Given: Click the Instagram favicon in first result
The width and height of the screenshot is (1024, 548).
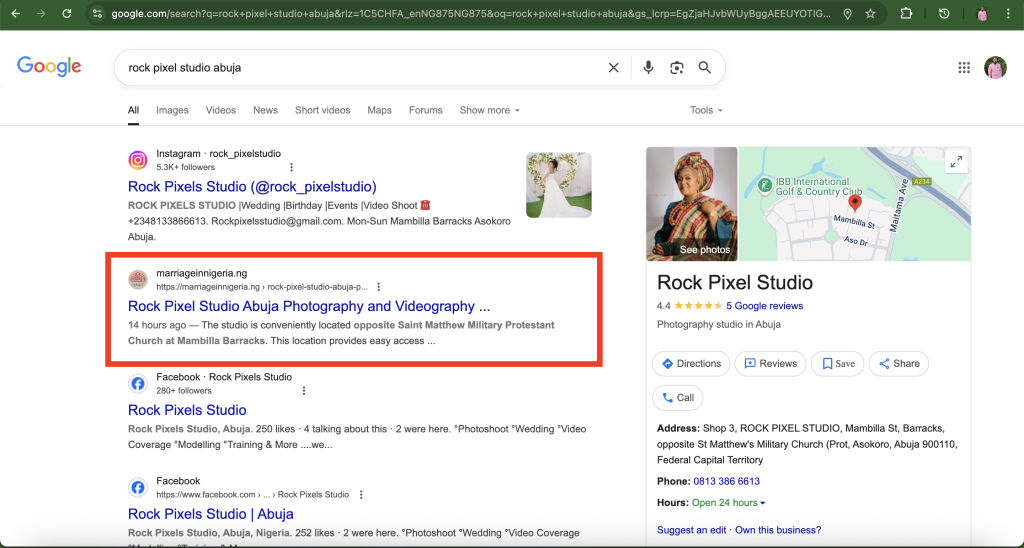Looking at the screenshot, I should [x=138, y=160].
